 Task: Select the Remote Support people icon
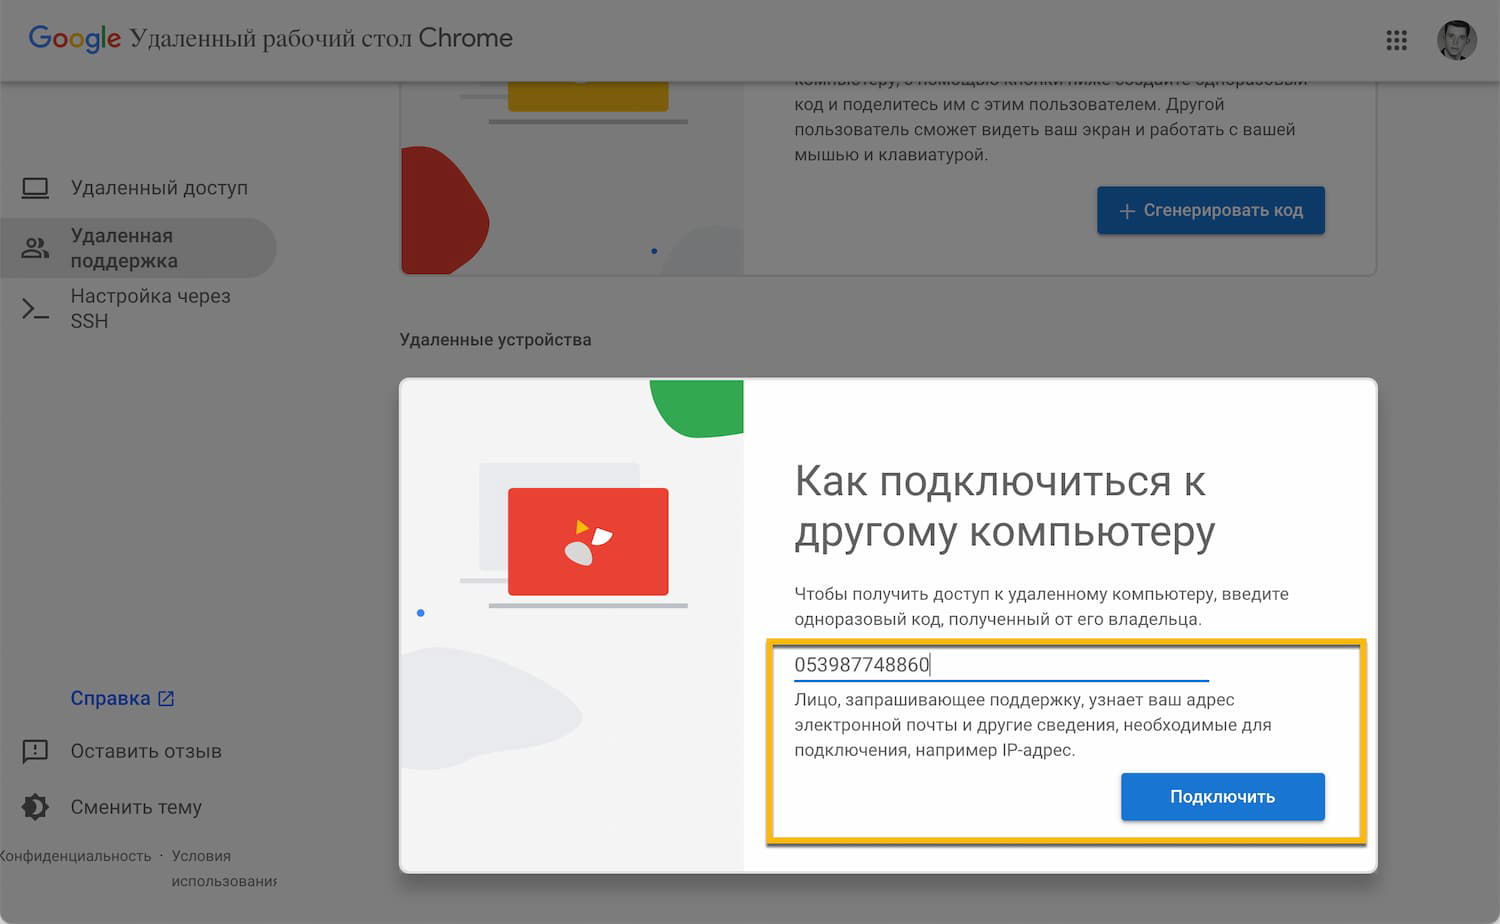(x=36, y=247)
